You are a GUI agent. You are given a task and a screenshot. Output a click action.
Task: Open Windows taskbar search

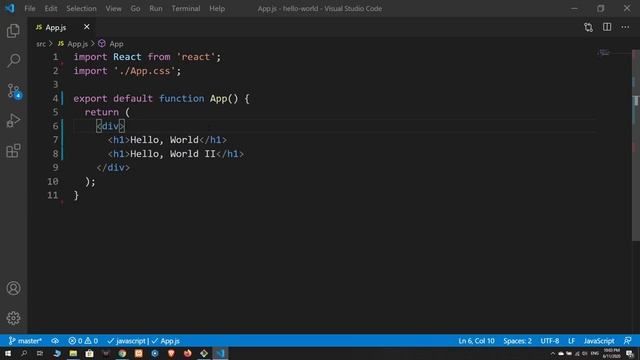24,353
